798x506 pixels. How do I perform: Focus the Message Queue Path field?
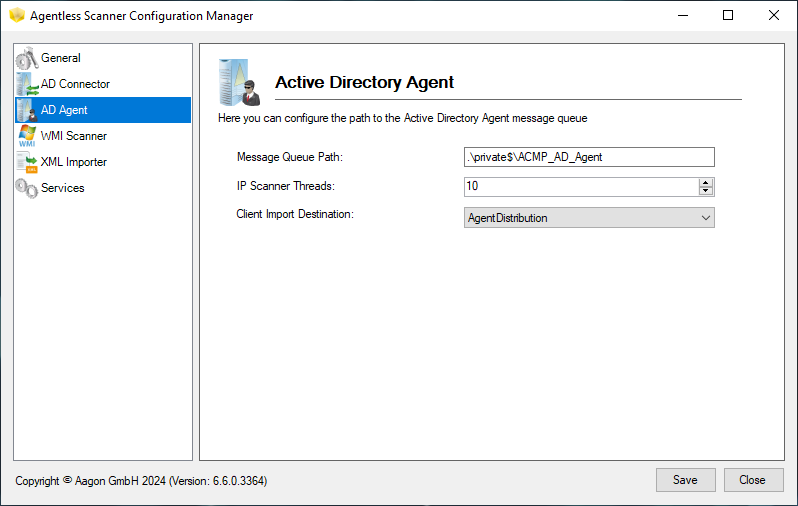coord(589,157)
